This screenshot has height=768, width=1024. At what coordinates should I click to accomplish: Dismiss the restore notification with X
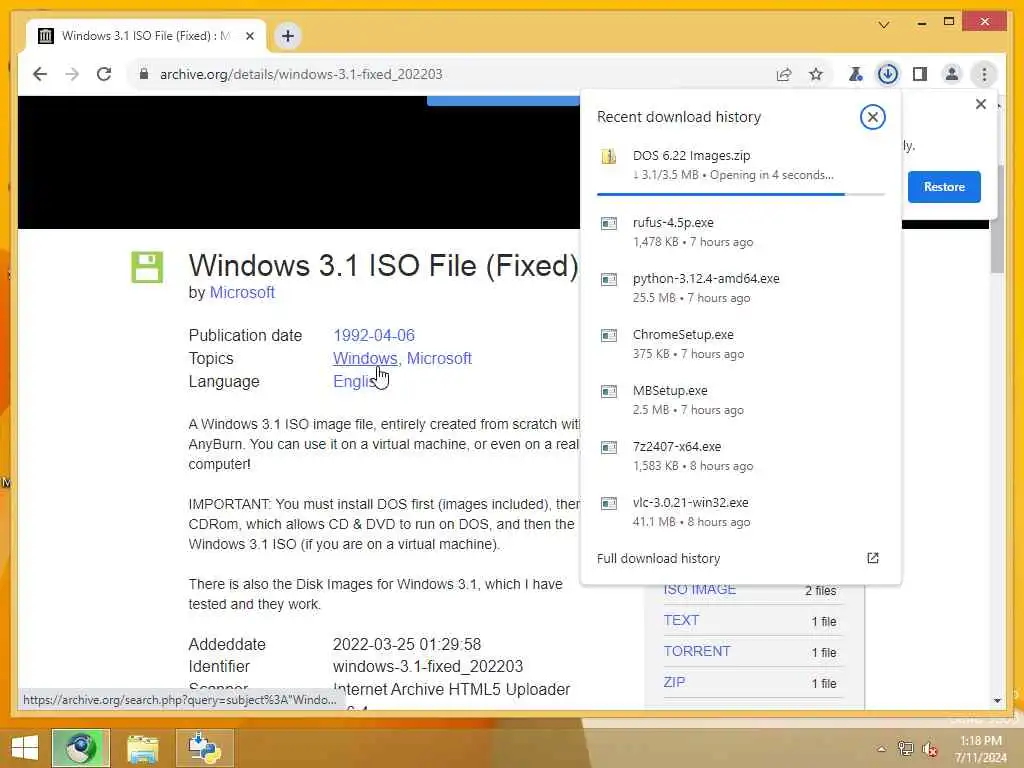[x=980, y=104]
